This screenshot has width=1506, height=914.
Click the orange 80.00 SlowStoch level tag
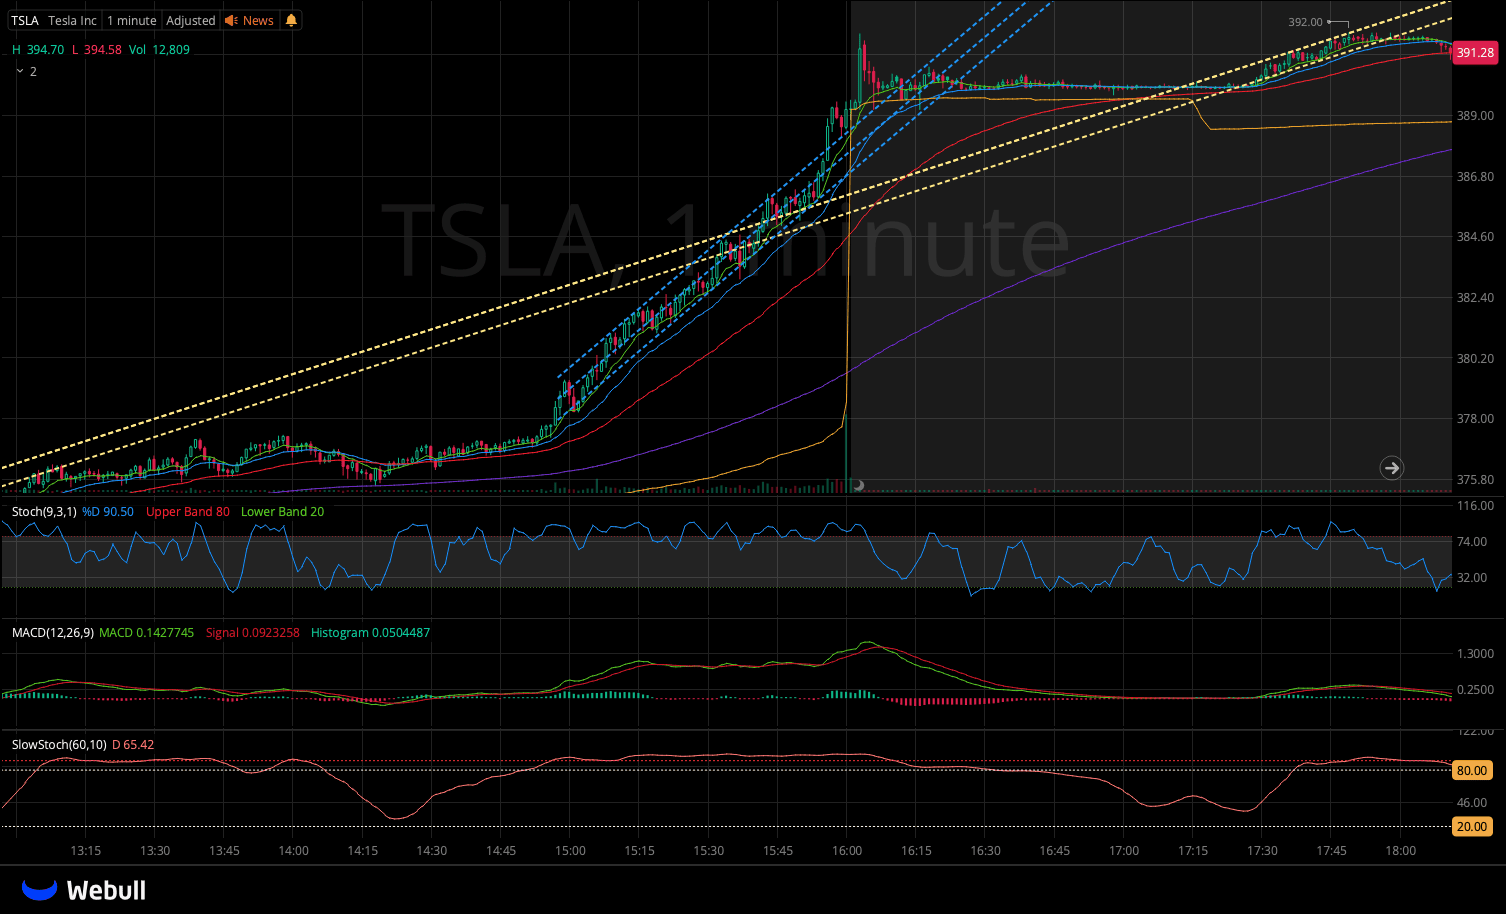[x=1472, y=770]
